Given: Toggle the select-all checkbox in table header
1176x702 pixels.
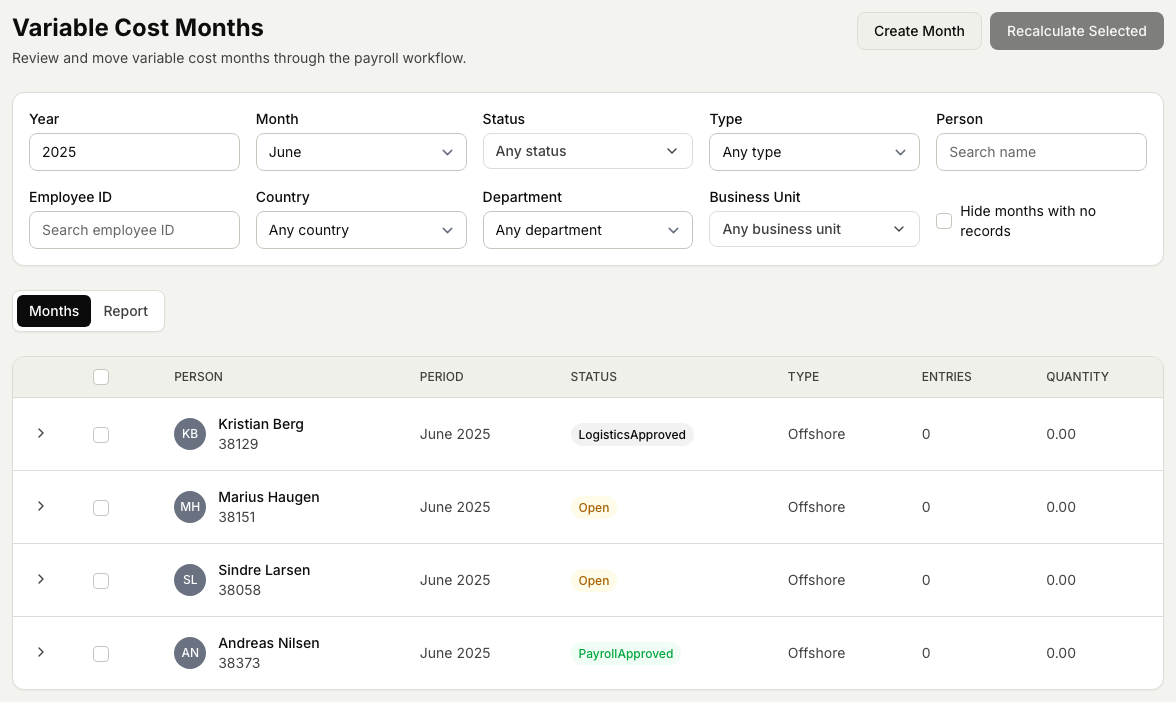Looking at the screenshot, I should tap(101, 377).
